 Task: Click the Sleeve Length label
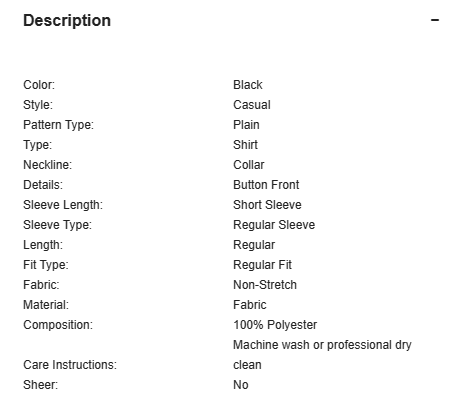[63, 205]
